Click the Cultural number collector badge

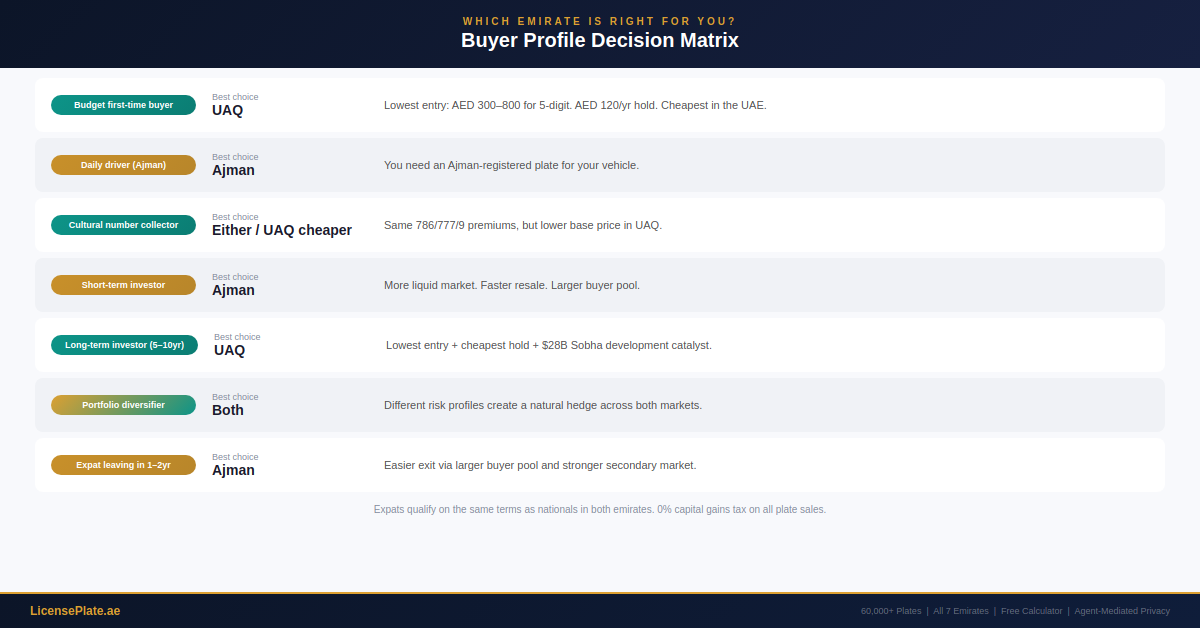pos(123,225)
